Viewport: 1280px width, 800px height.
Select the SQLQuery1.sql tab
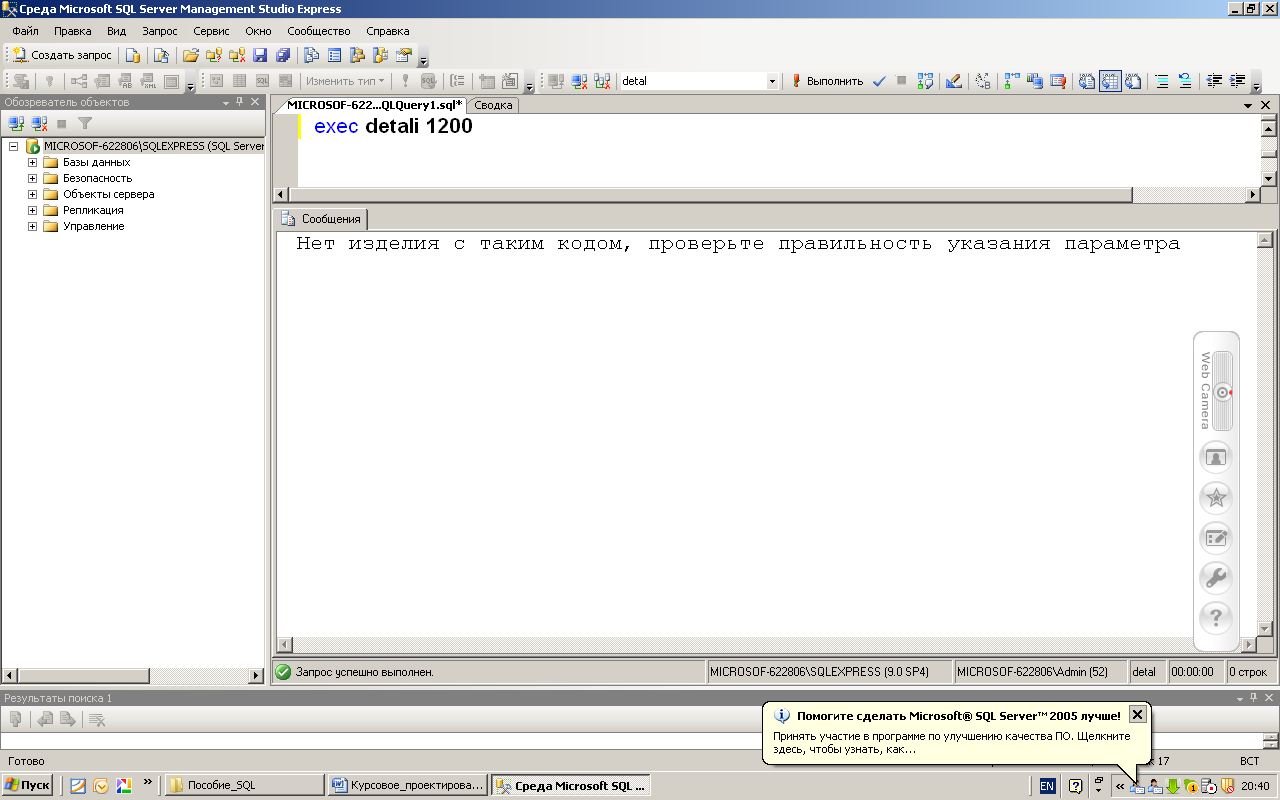coord(374,104)
